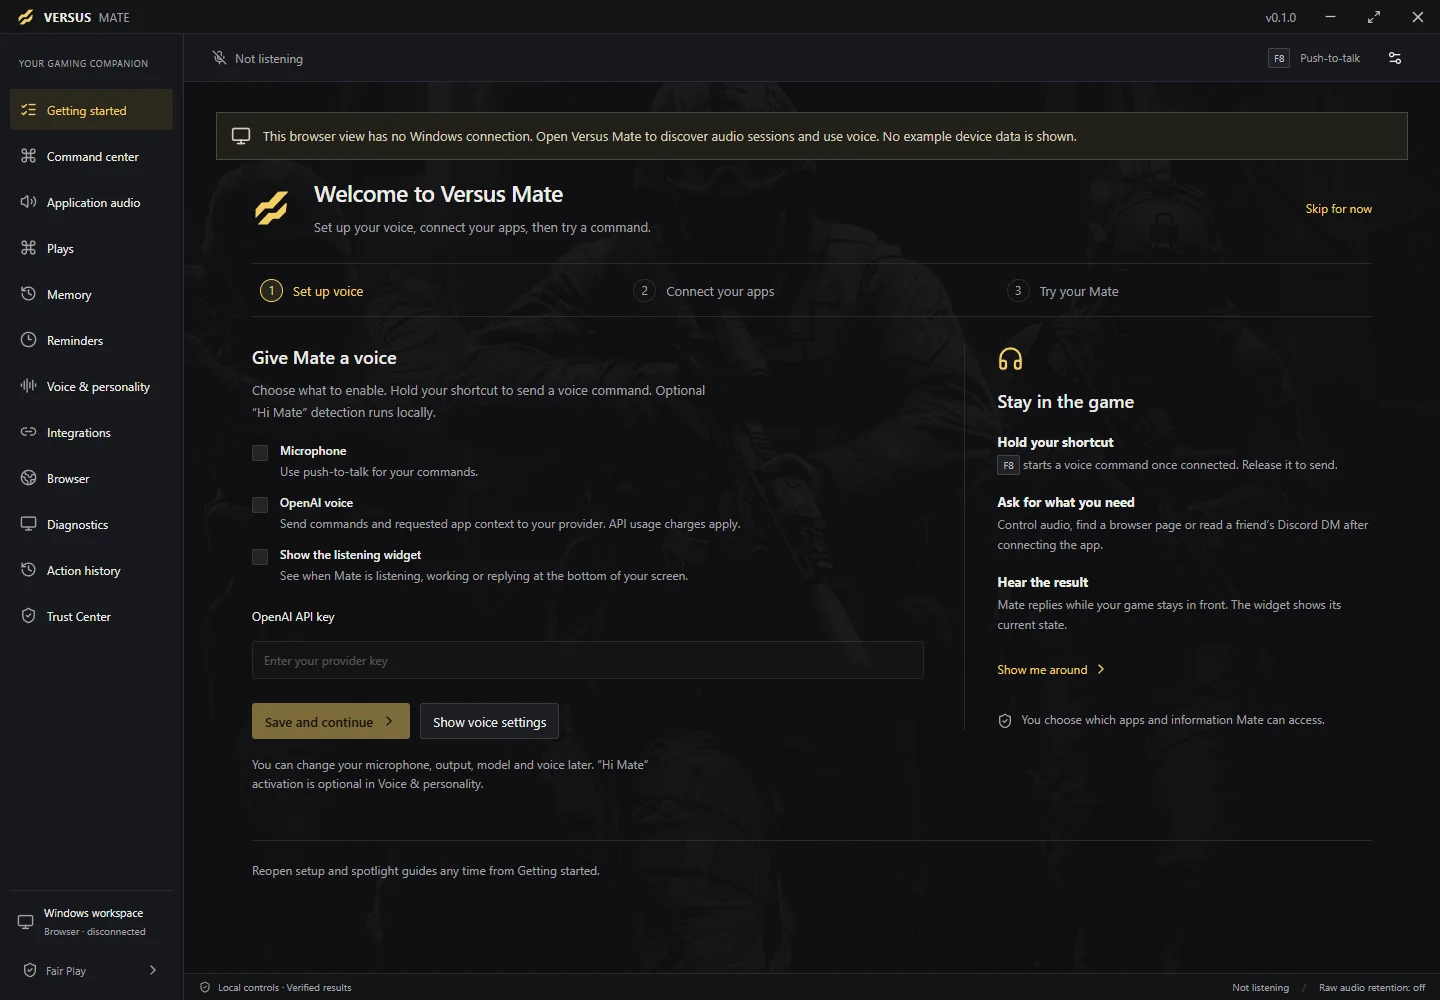Click the Versus Mate logo in title bar
1440x1000 pixels.
tap(25, 17)
